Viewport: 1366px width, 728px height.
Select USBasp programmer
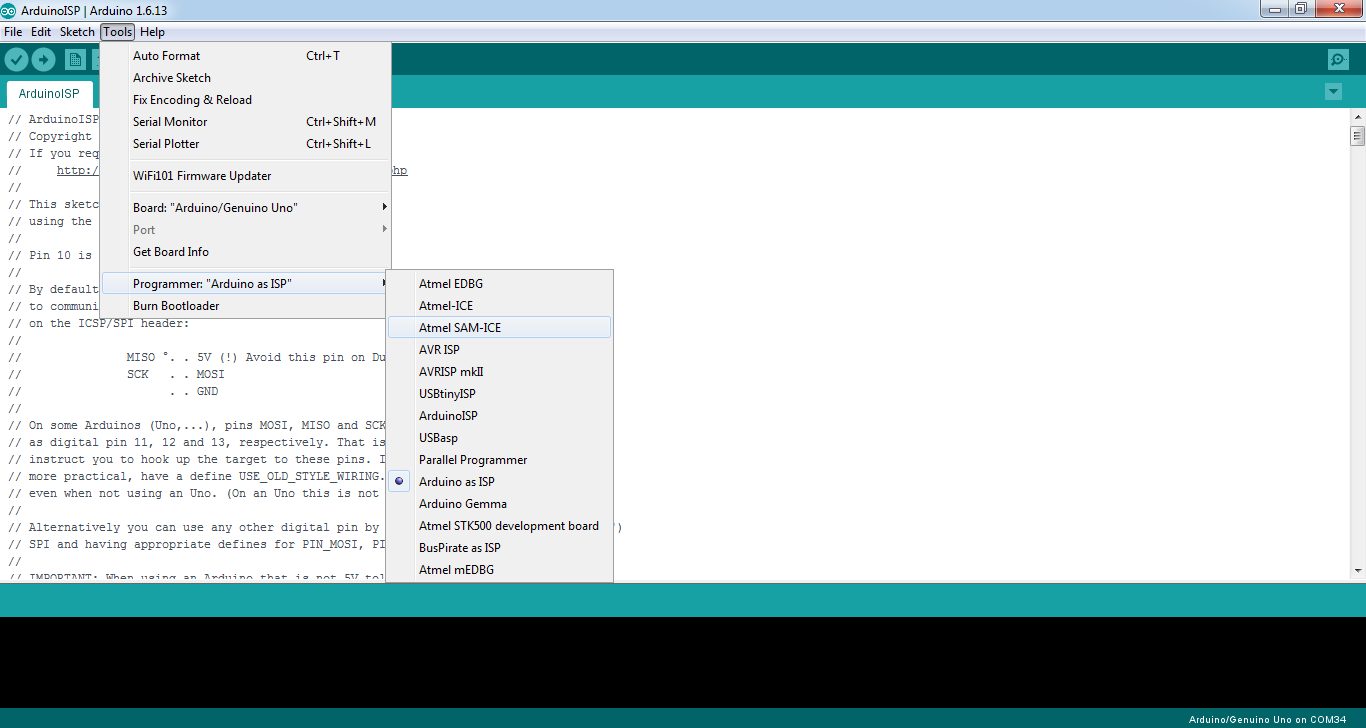(499, 438)
